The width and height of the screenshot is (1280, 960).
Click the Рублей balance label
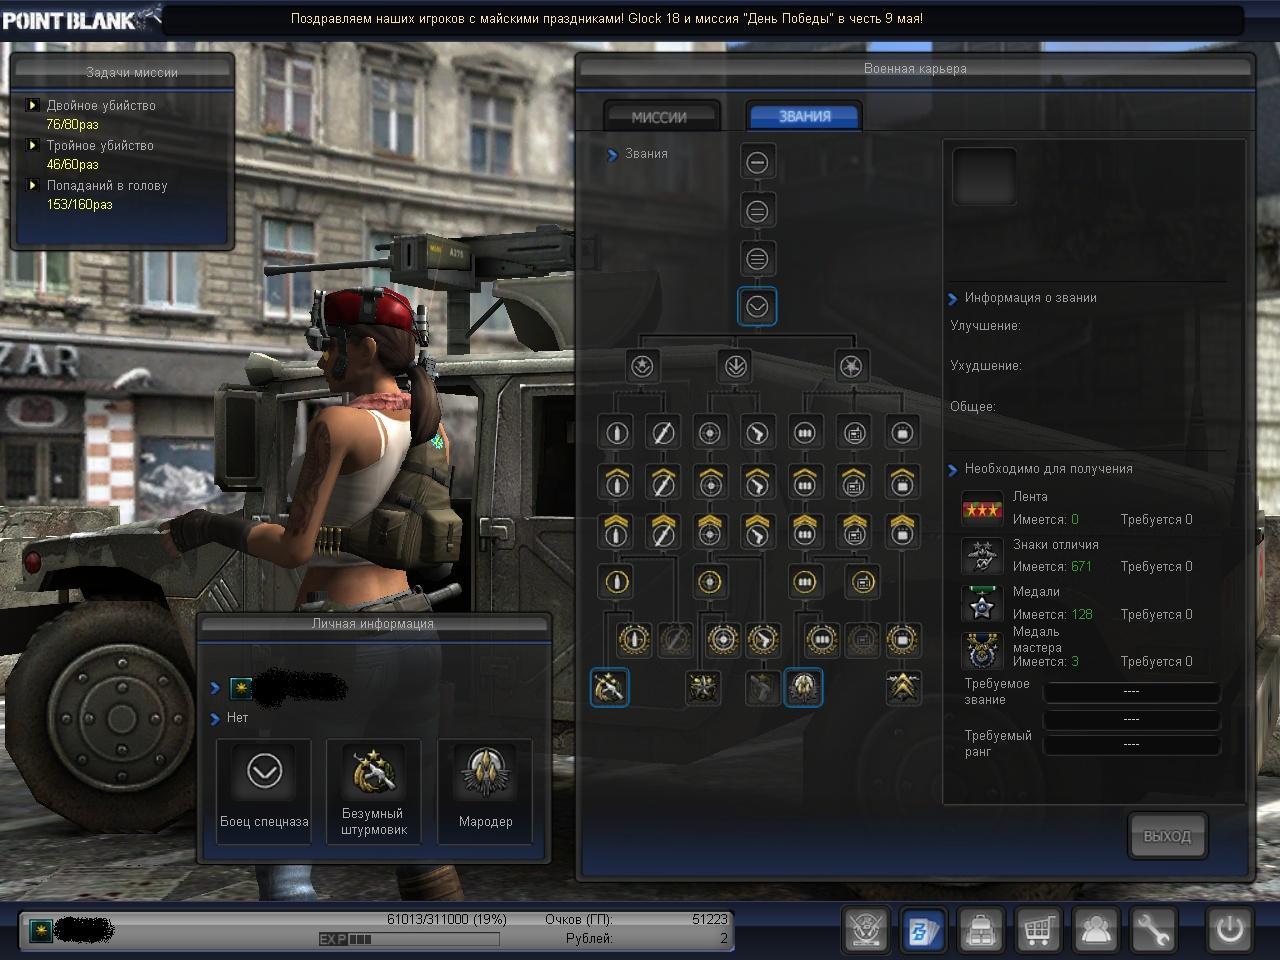pos(589,939)
